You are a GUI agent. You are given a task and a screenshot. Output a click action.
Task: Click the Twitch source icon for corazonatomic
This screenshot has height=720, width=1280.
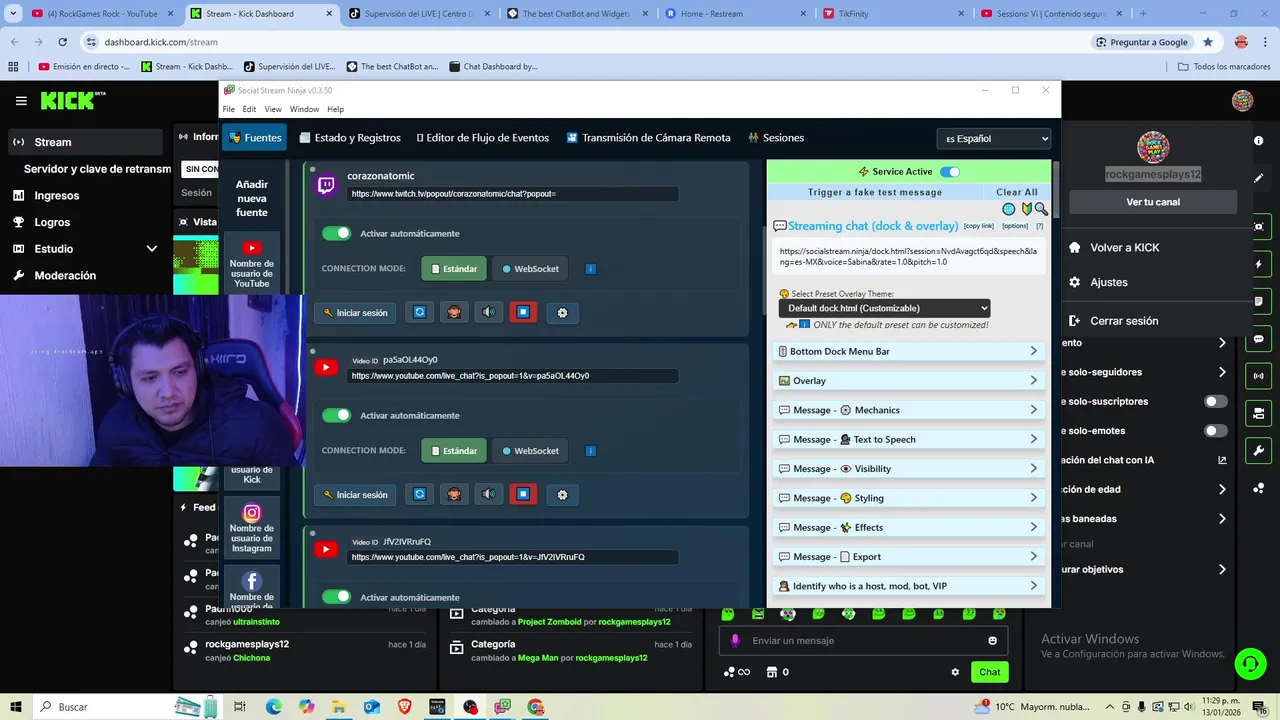(x=325, y=185)
